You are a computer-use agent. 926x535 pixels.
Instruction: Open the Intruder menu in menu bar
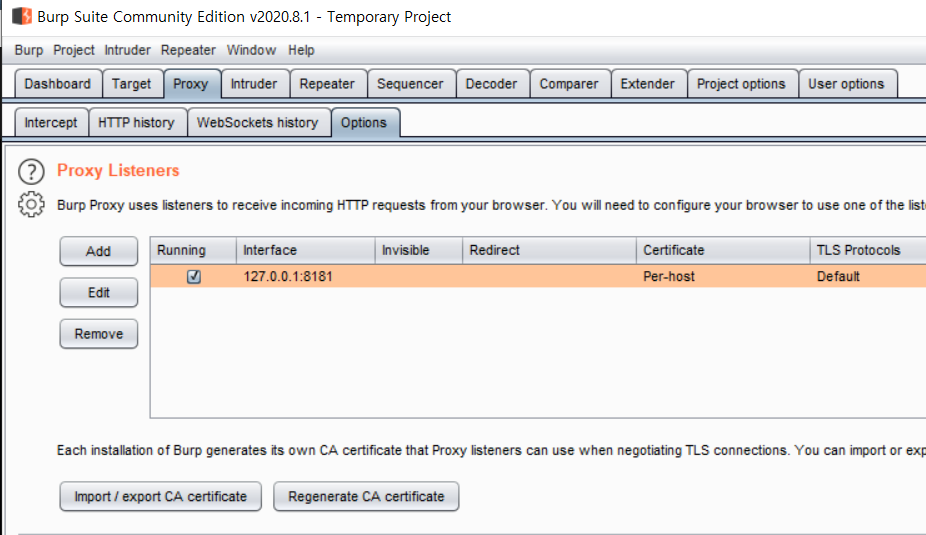pyautogui.click(x=128, y=50)
